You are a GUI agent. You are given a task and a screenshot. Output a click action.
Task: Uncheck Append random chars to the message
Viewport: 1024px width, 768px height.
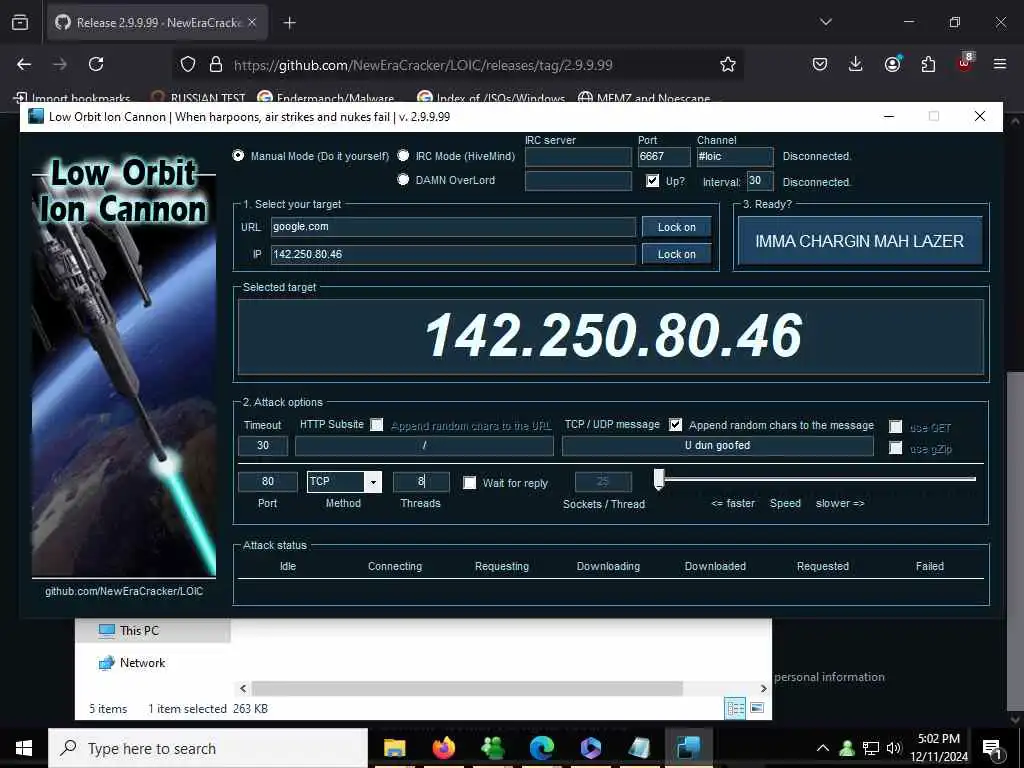coord(675,424)
